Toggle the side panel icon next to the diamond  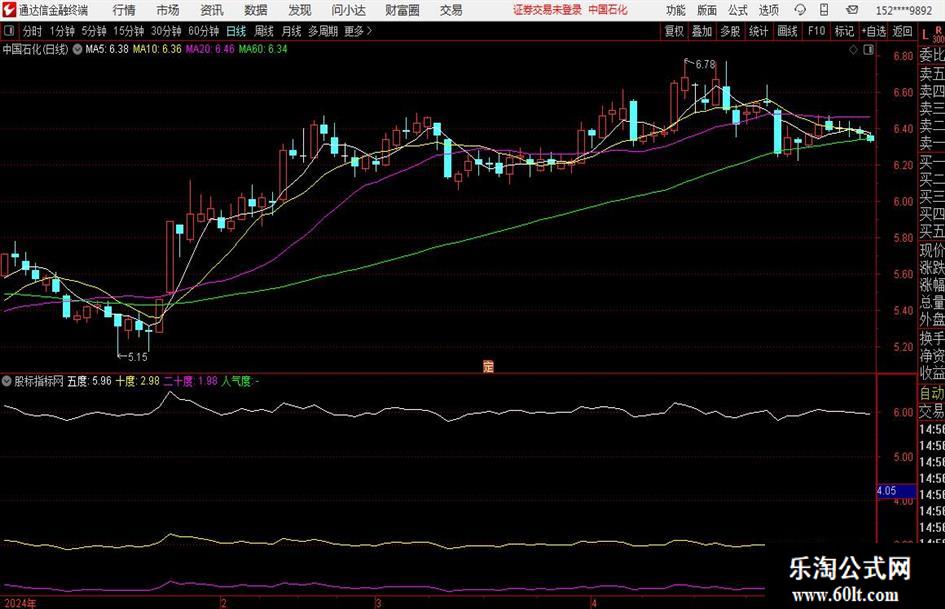pos(868,50)
